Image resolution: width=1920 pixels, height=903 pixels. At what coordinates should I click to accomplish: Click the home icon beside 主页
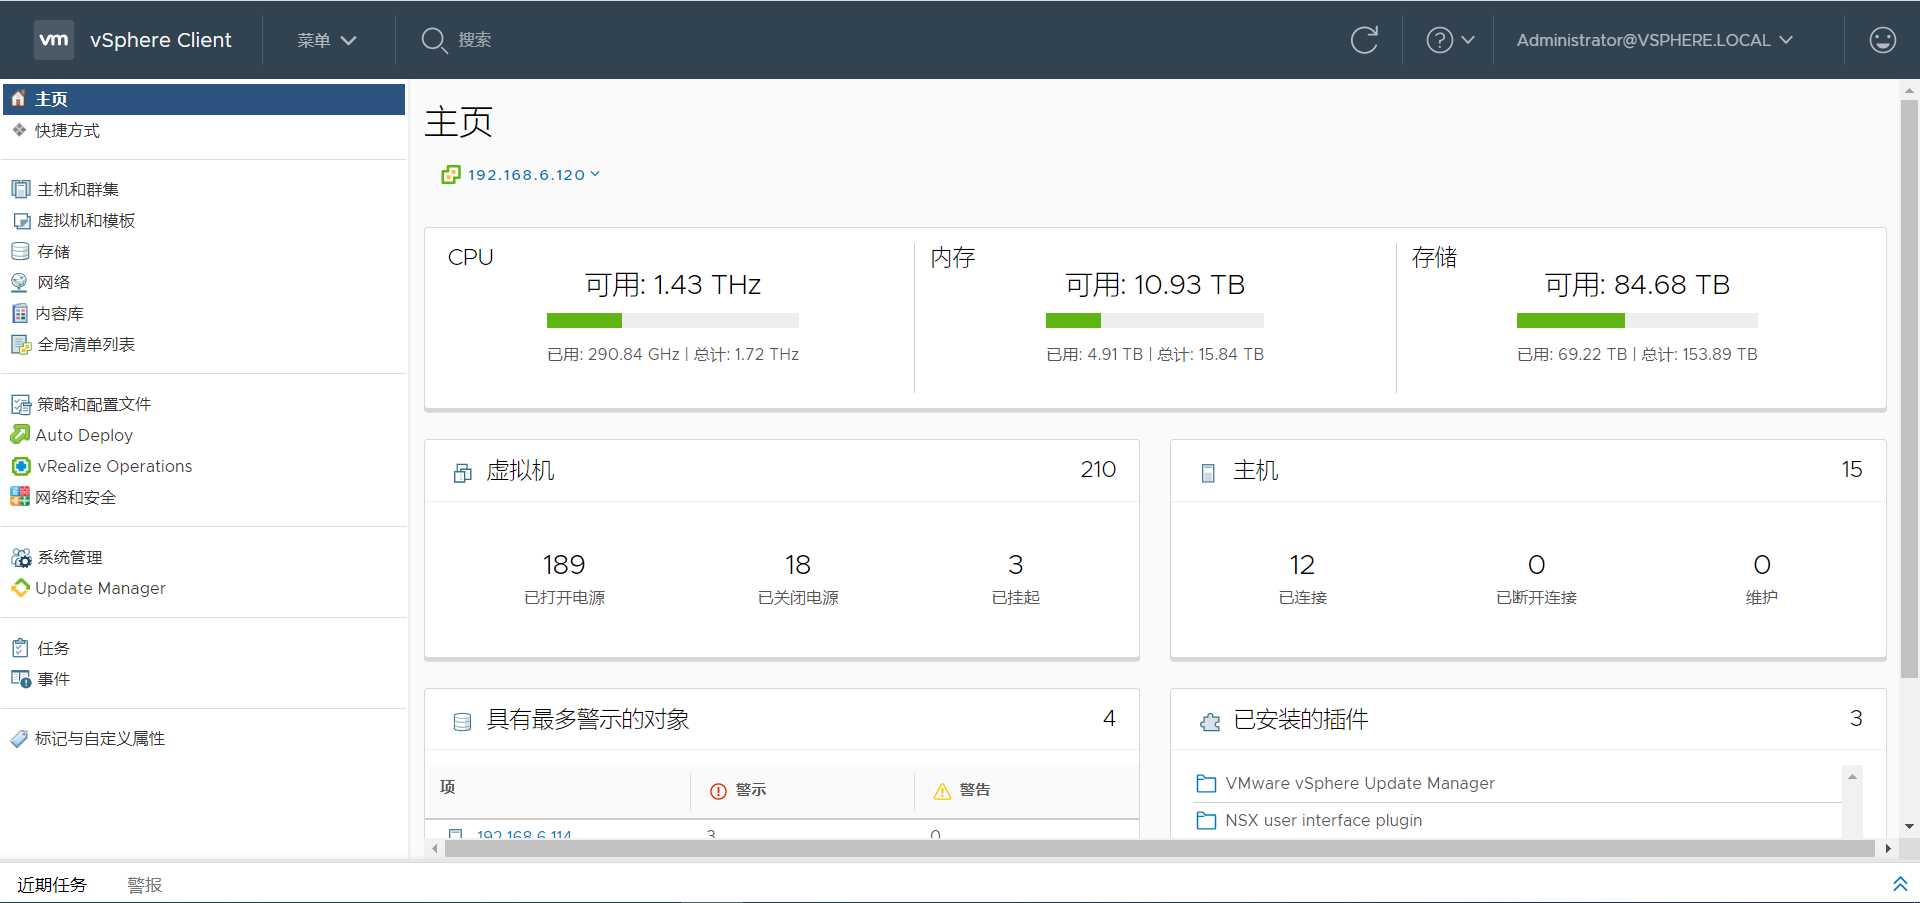tap(18, 99)
